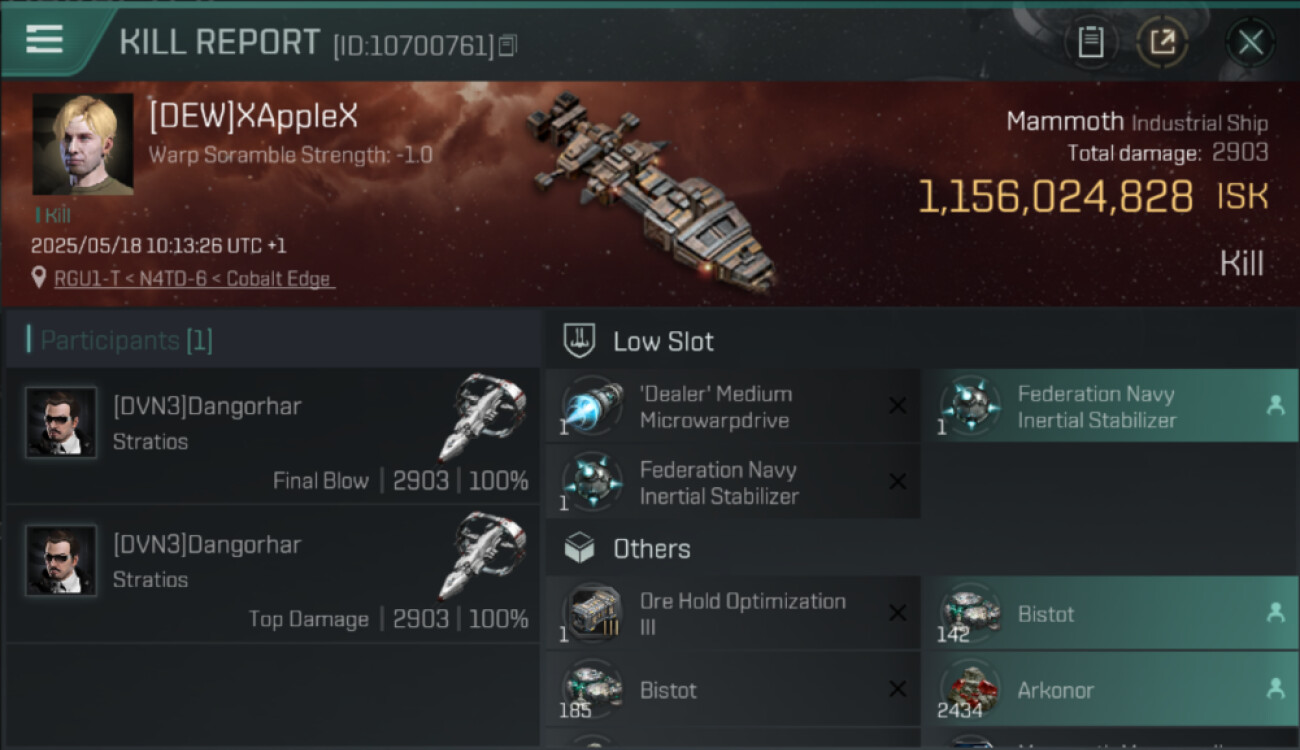Screen dimensions: 1300x750
Task: Click the Ore Hold Optimization III icon
Action: [593, 613]
